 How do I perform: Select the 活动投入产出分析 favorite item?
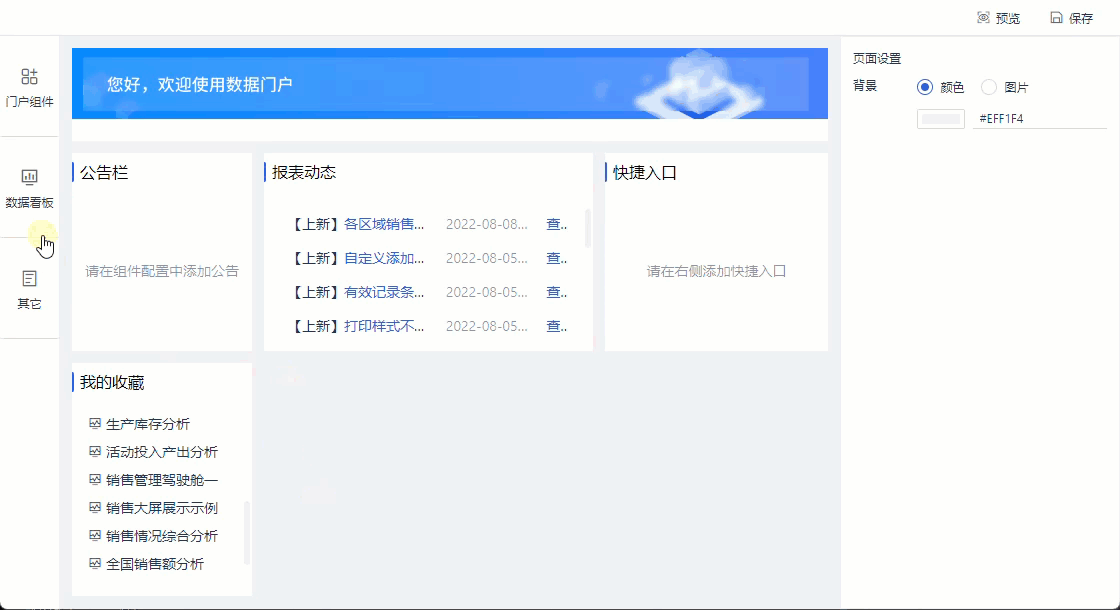[161, 452]
